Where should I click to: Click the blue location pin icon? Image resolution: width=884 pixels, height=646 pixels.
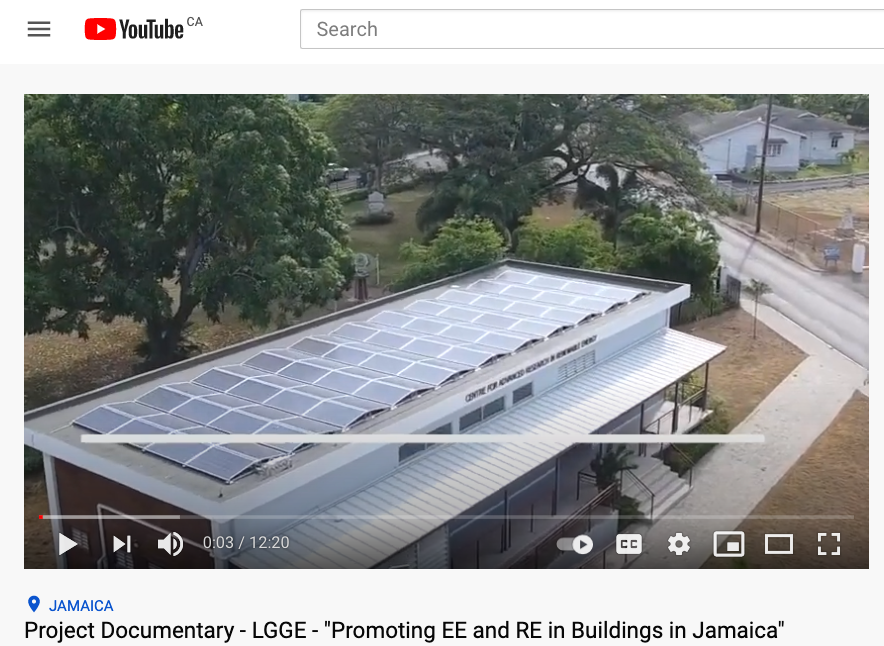click(34, 604)
